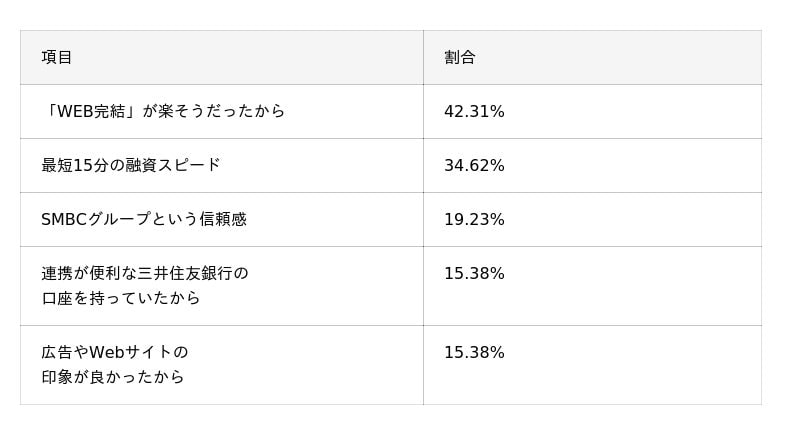Select the 最短15分の融資スピード cell
The image size is (800, 435).
[131, 165]
